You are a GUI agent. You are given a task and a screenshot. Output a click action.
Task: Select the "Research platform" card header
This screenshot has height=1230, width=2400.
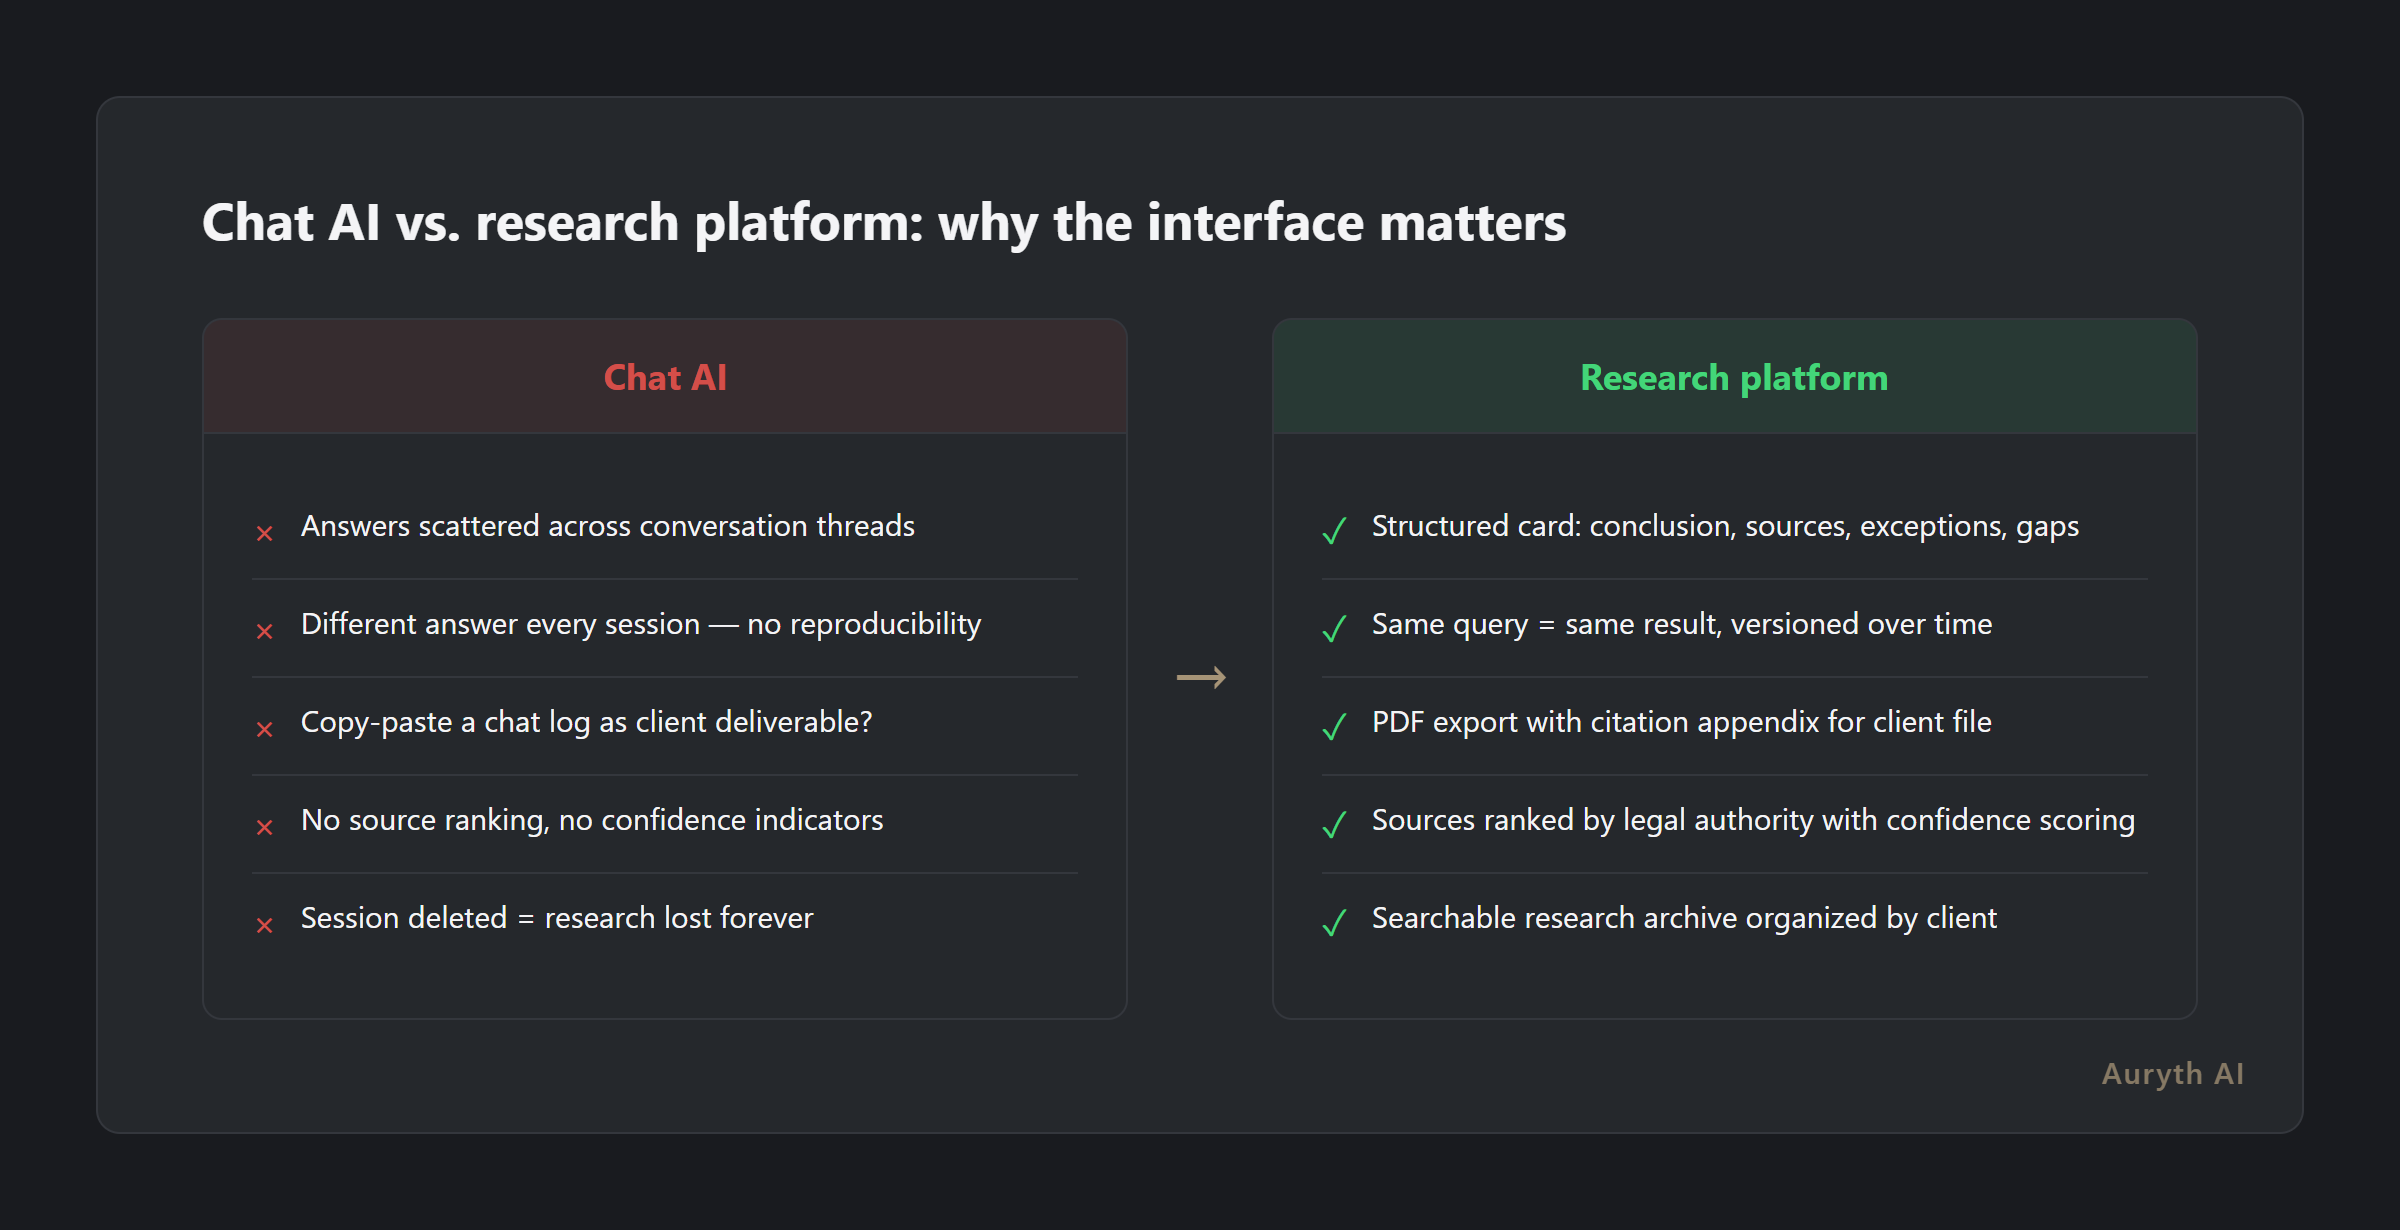pyautogui.click(x=1733, y=377)
